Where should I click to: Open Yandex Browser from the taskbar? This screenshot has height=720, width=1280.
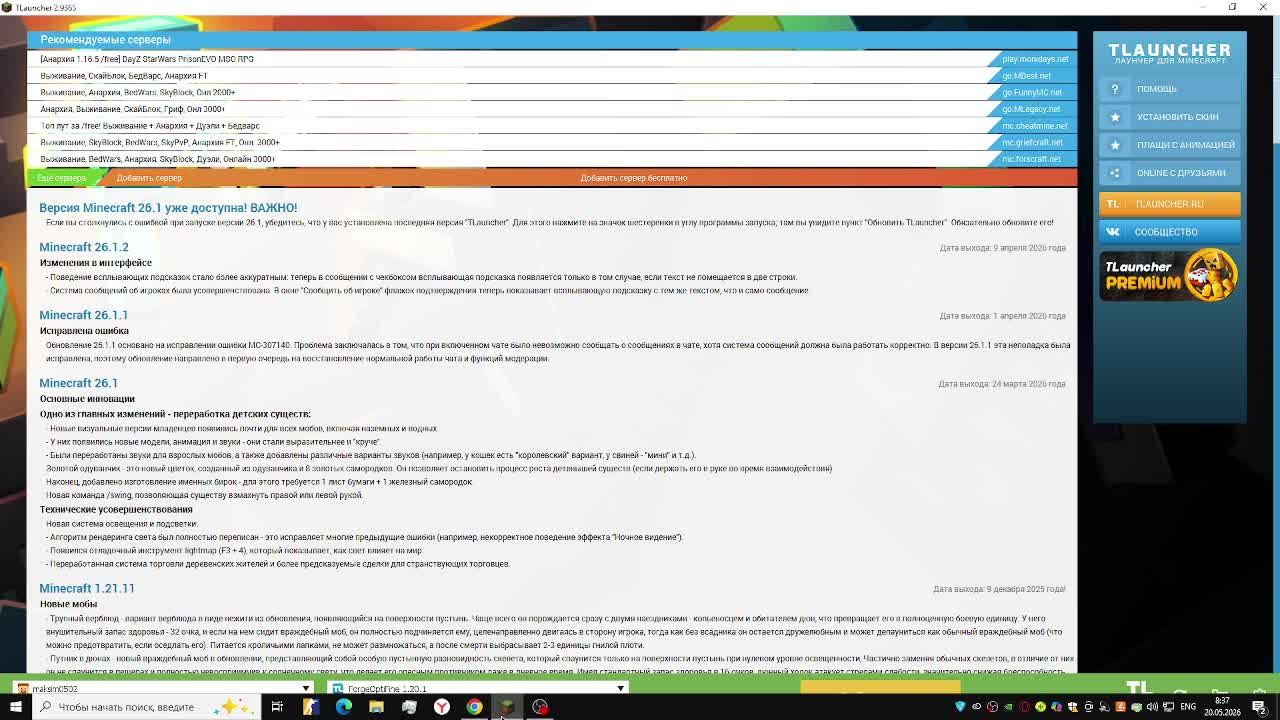(x=442, y=707)
